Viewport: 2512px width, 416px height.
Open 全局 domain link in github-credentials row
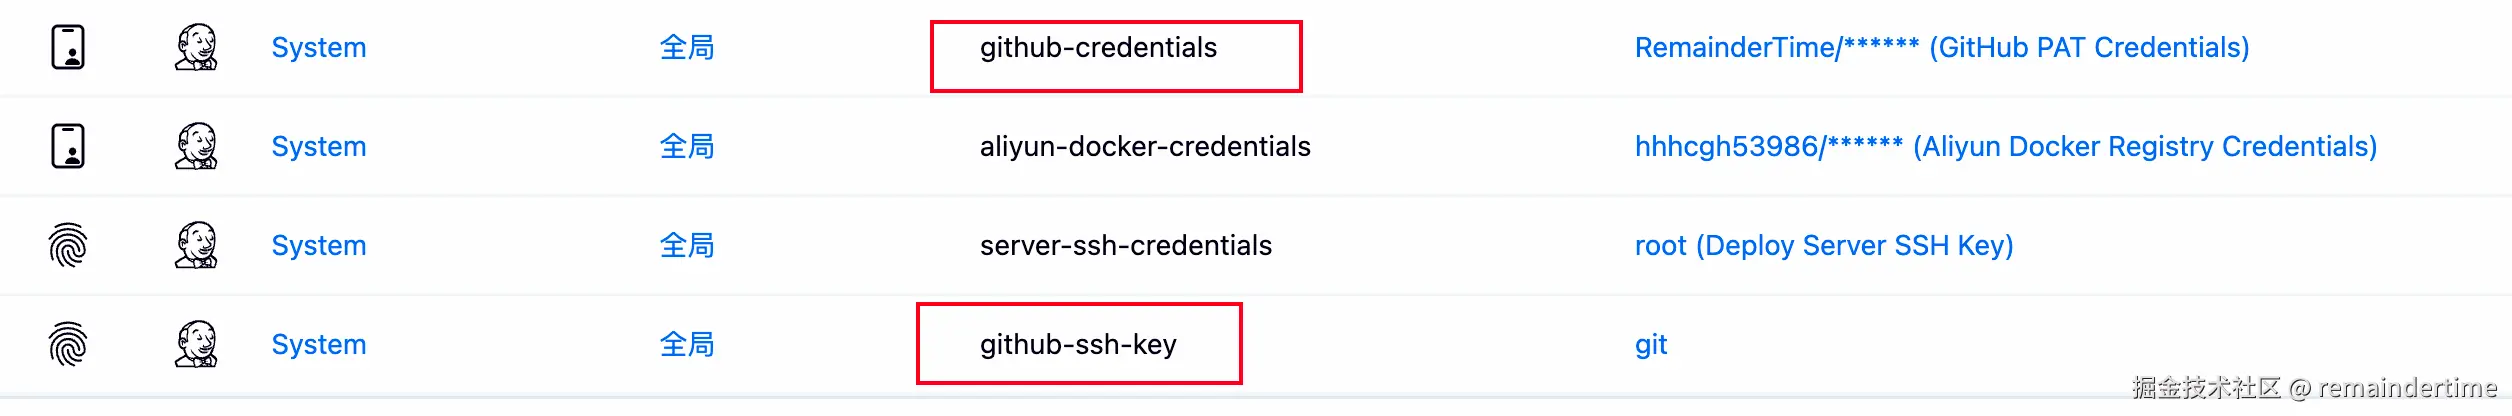[x=687, y=47]
